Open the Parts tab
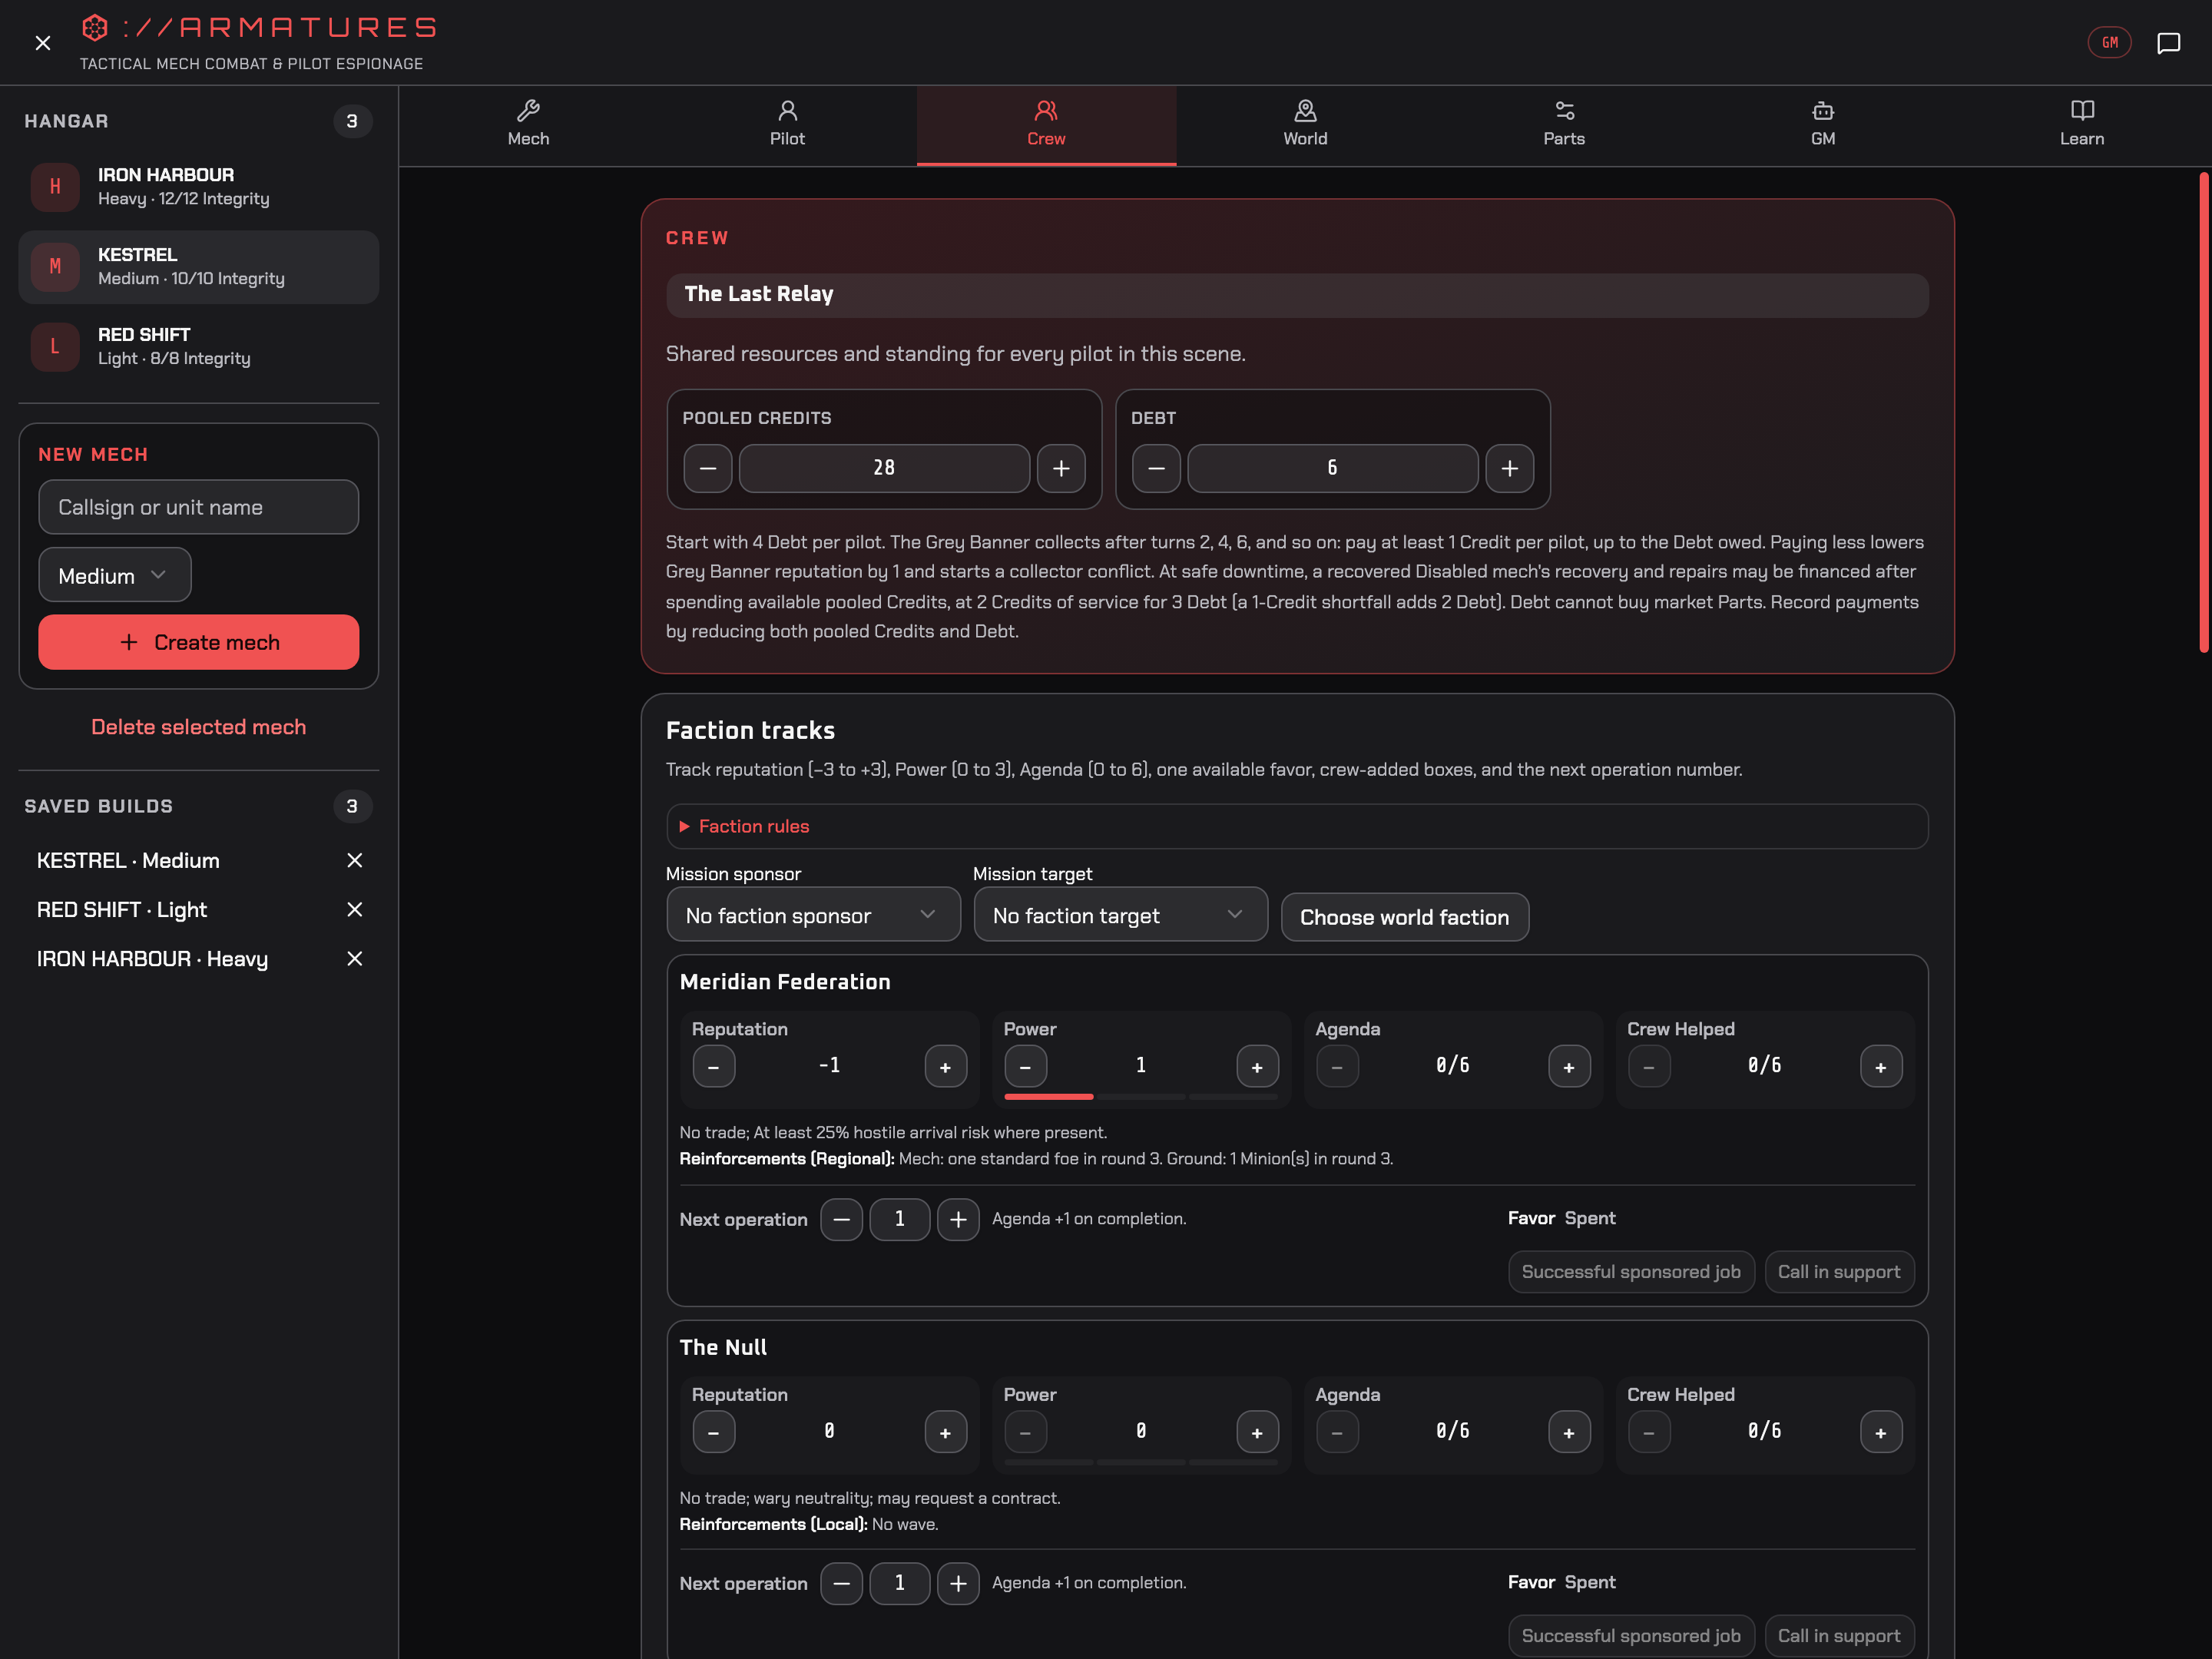The height and width of the screenshot is (1659, 2212). [1564, 125]
